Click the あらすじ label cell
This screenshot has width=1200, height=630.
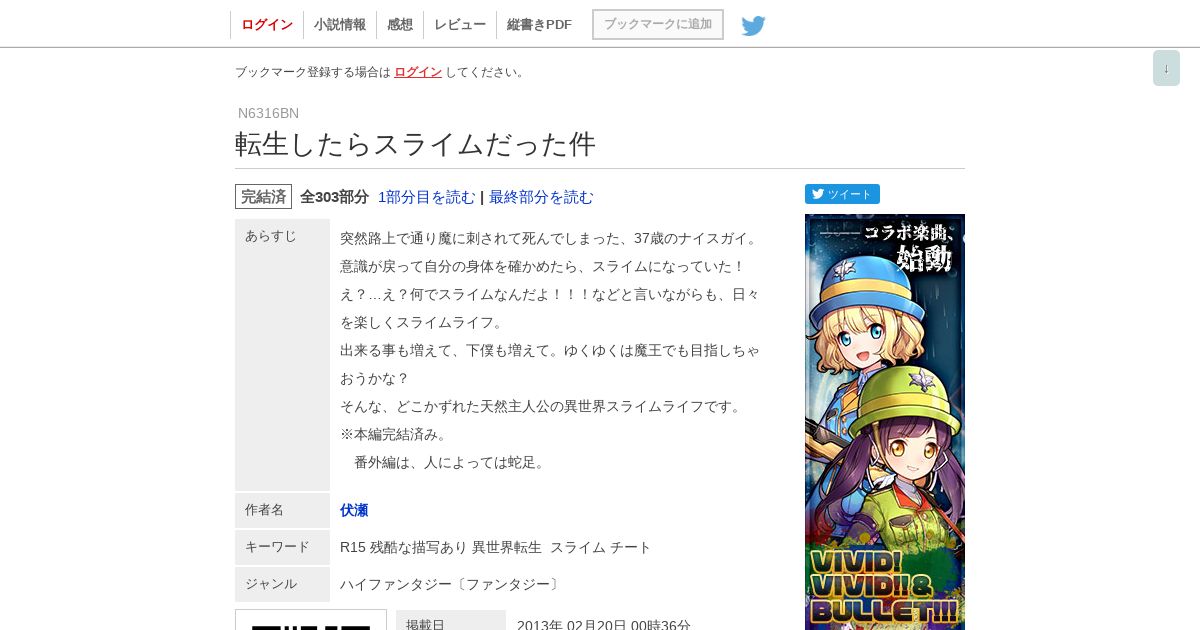pyautogui.click(x=282, y=355)
